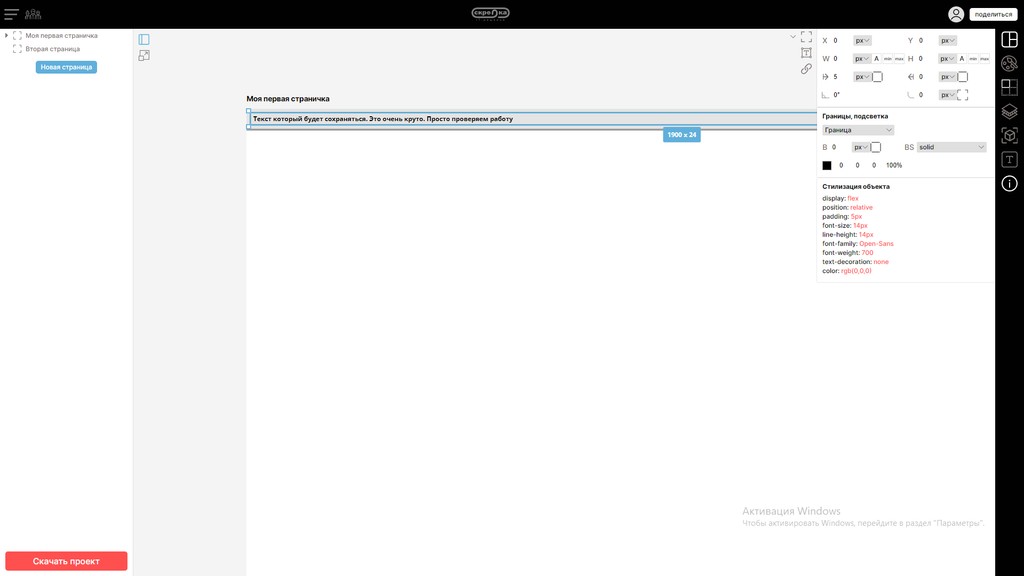Click the 1900 x 24 size label
Screen dimensions: 1024x576
[682, 135]
